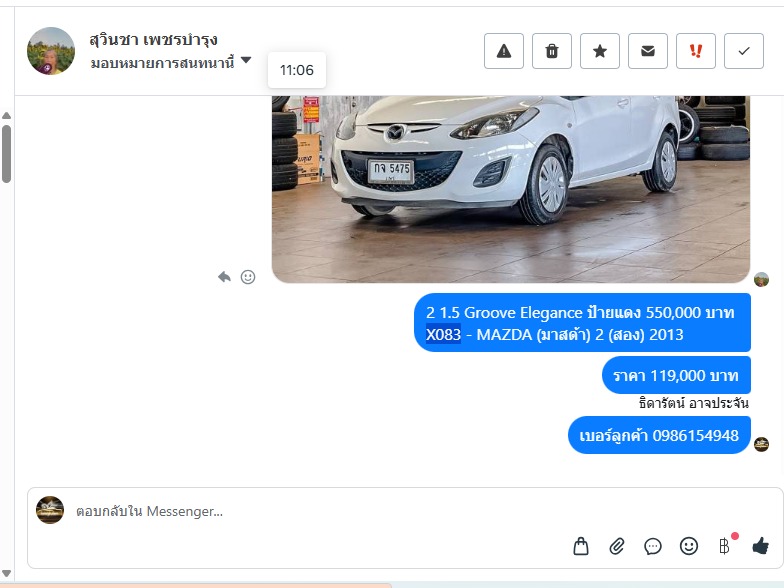Click มอบหมายการสนทนานี้ assignment label
Viewport: 784px width, 588px height.
[162, 63]
